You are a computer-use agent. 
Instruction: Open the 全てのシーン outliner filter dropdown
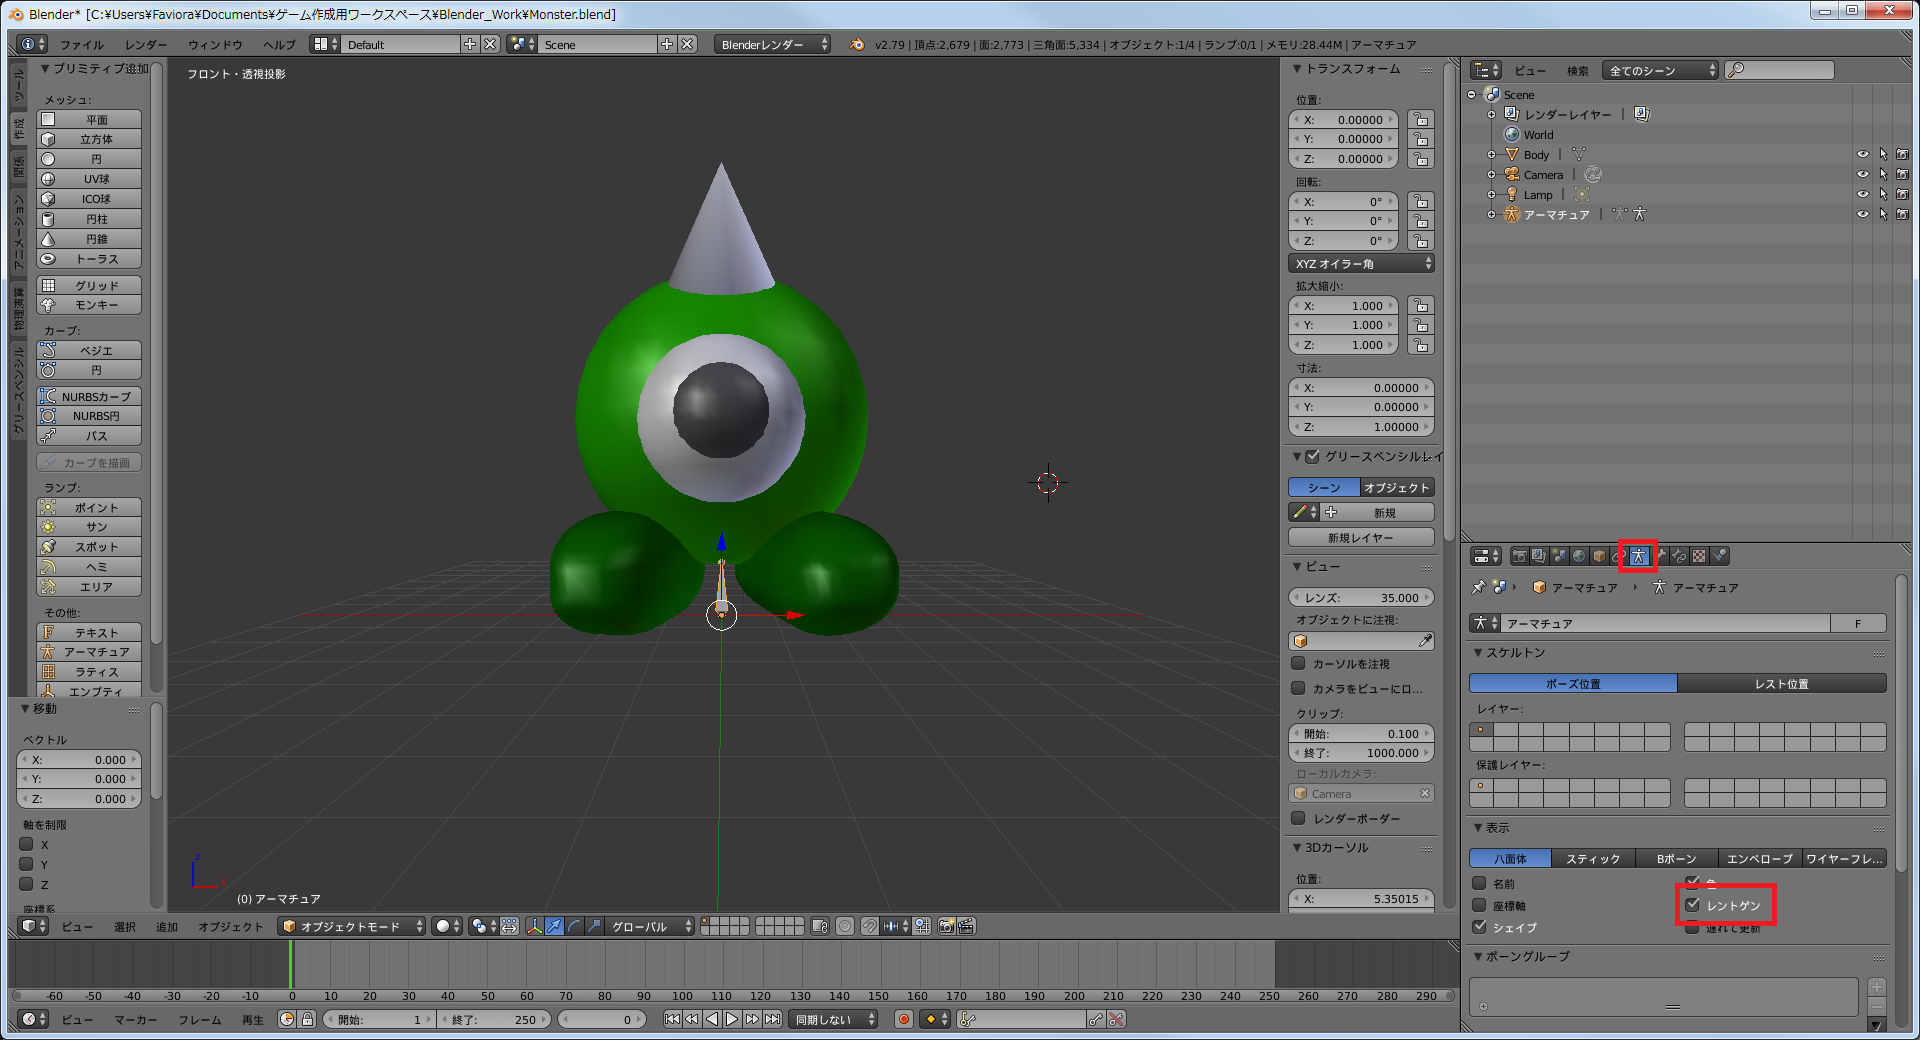coord(1660,70)
